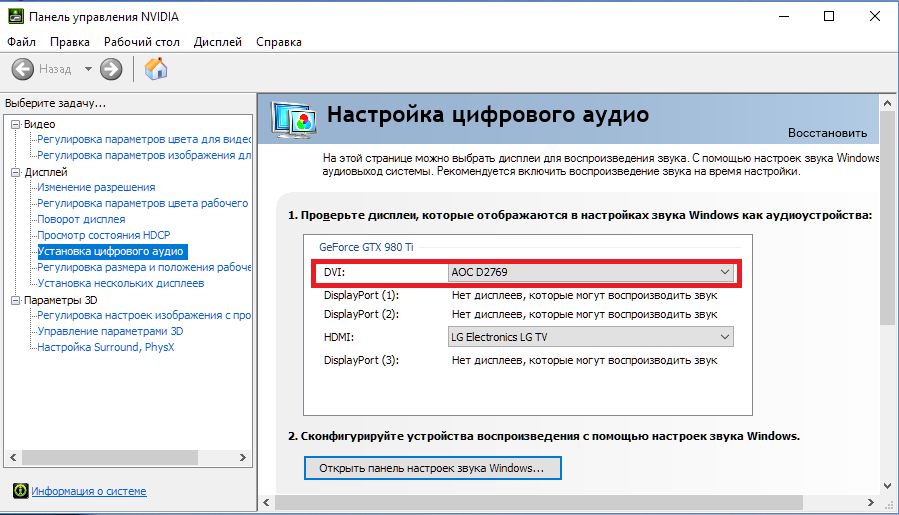The height and width of the screenshot is (515, 899).
Task: Click the Параметры 3D category label
Action: point(61,300)
